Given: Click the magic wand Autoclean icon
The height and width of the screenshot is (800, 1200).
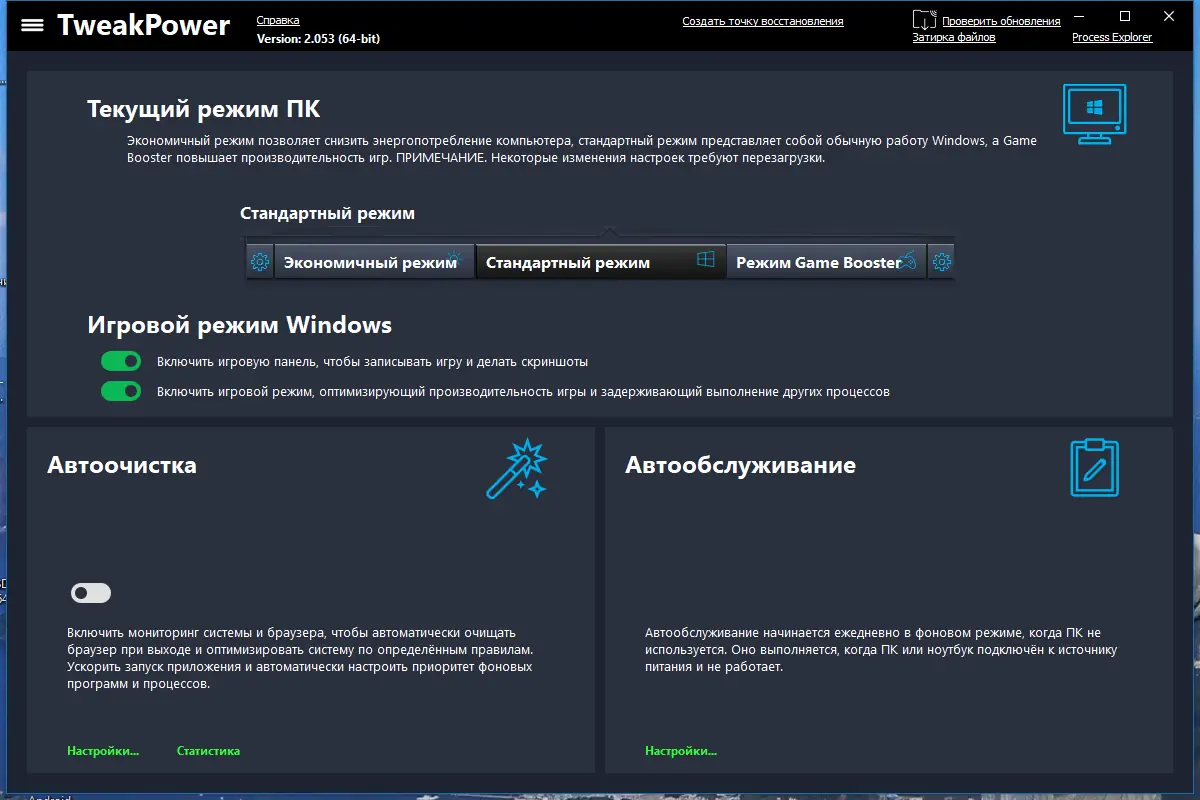Looking at the screenshot, I should pos(517,468).
